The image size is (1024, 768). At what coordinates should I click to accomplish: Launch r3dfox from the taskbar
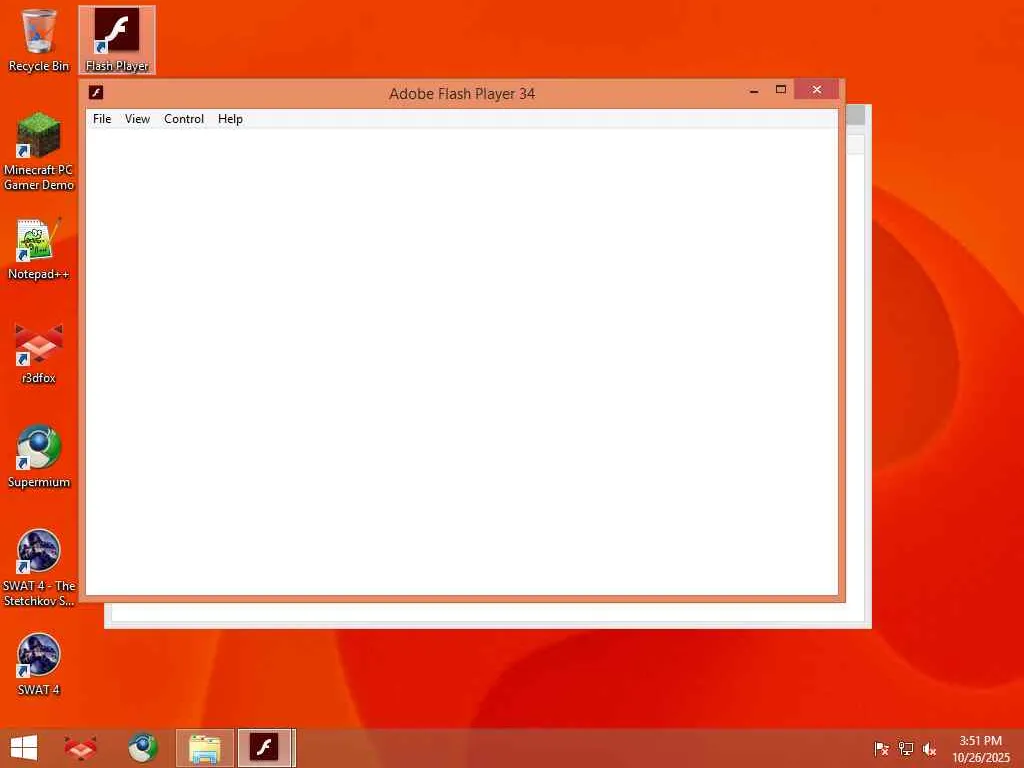click(81, 748)
